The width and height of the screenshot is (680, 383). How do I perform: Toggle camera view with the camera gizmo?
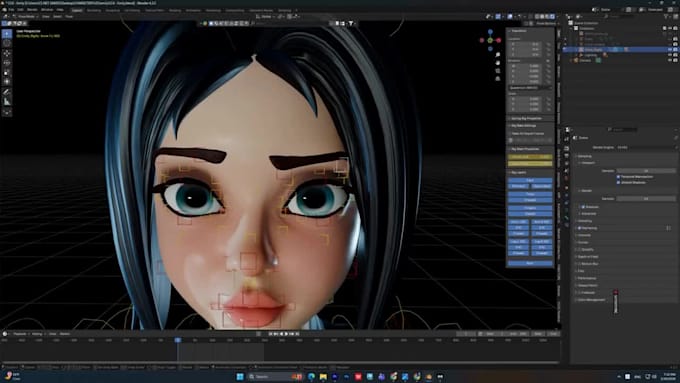point(498,71)
